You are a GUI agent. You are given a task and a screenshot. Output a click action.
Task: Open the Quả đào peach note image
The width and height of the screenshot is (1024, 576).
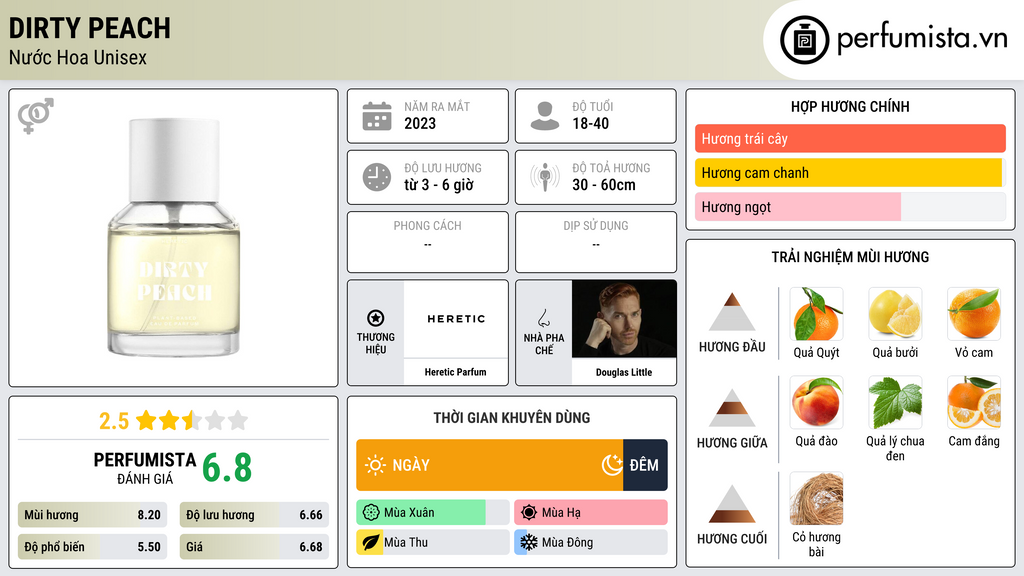(816, 402)
